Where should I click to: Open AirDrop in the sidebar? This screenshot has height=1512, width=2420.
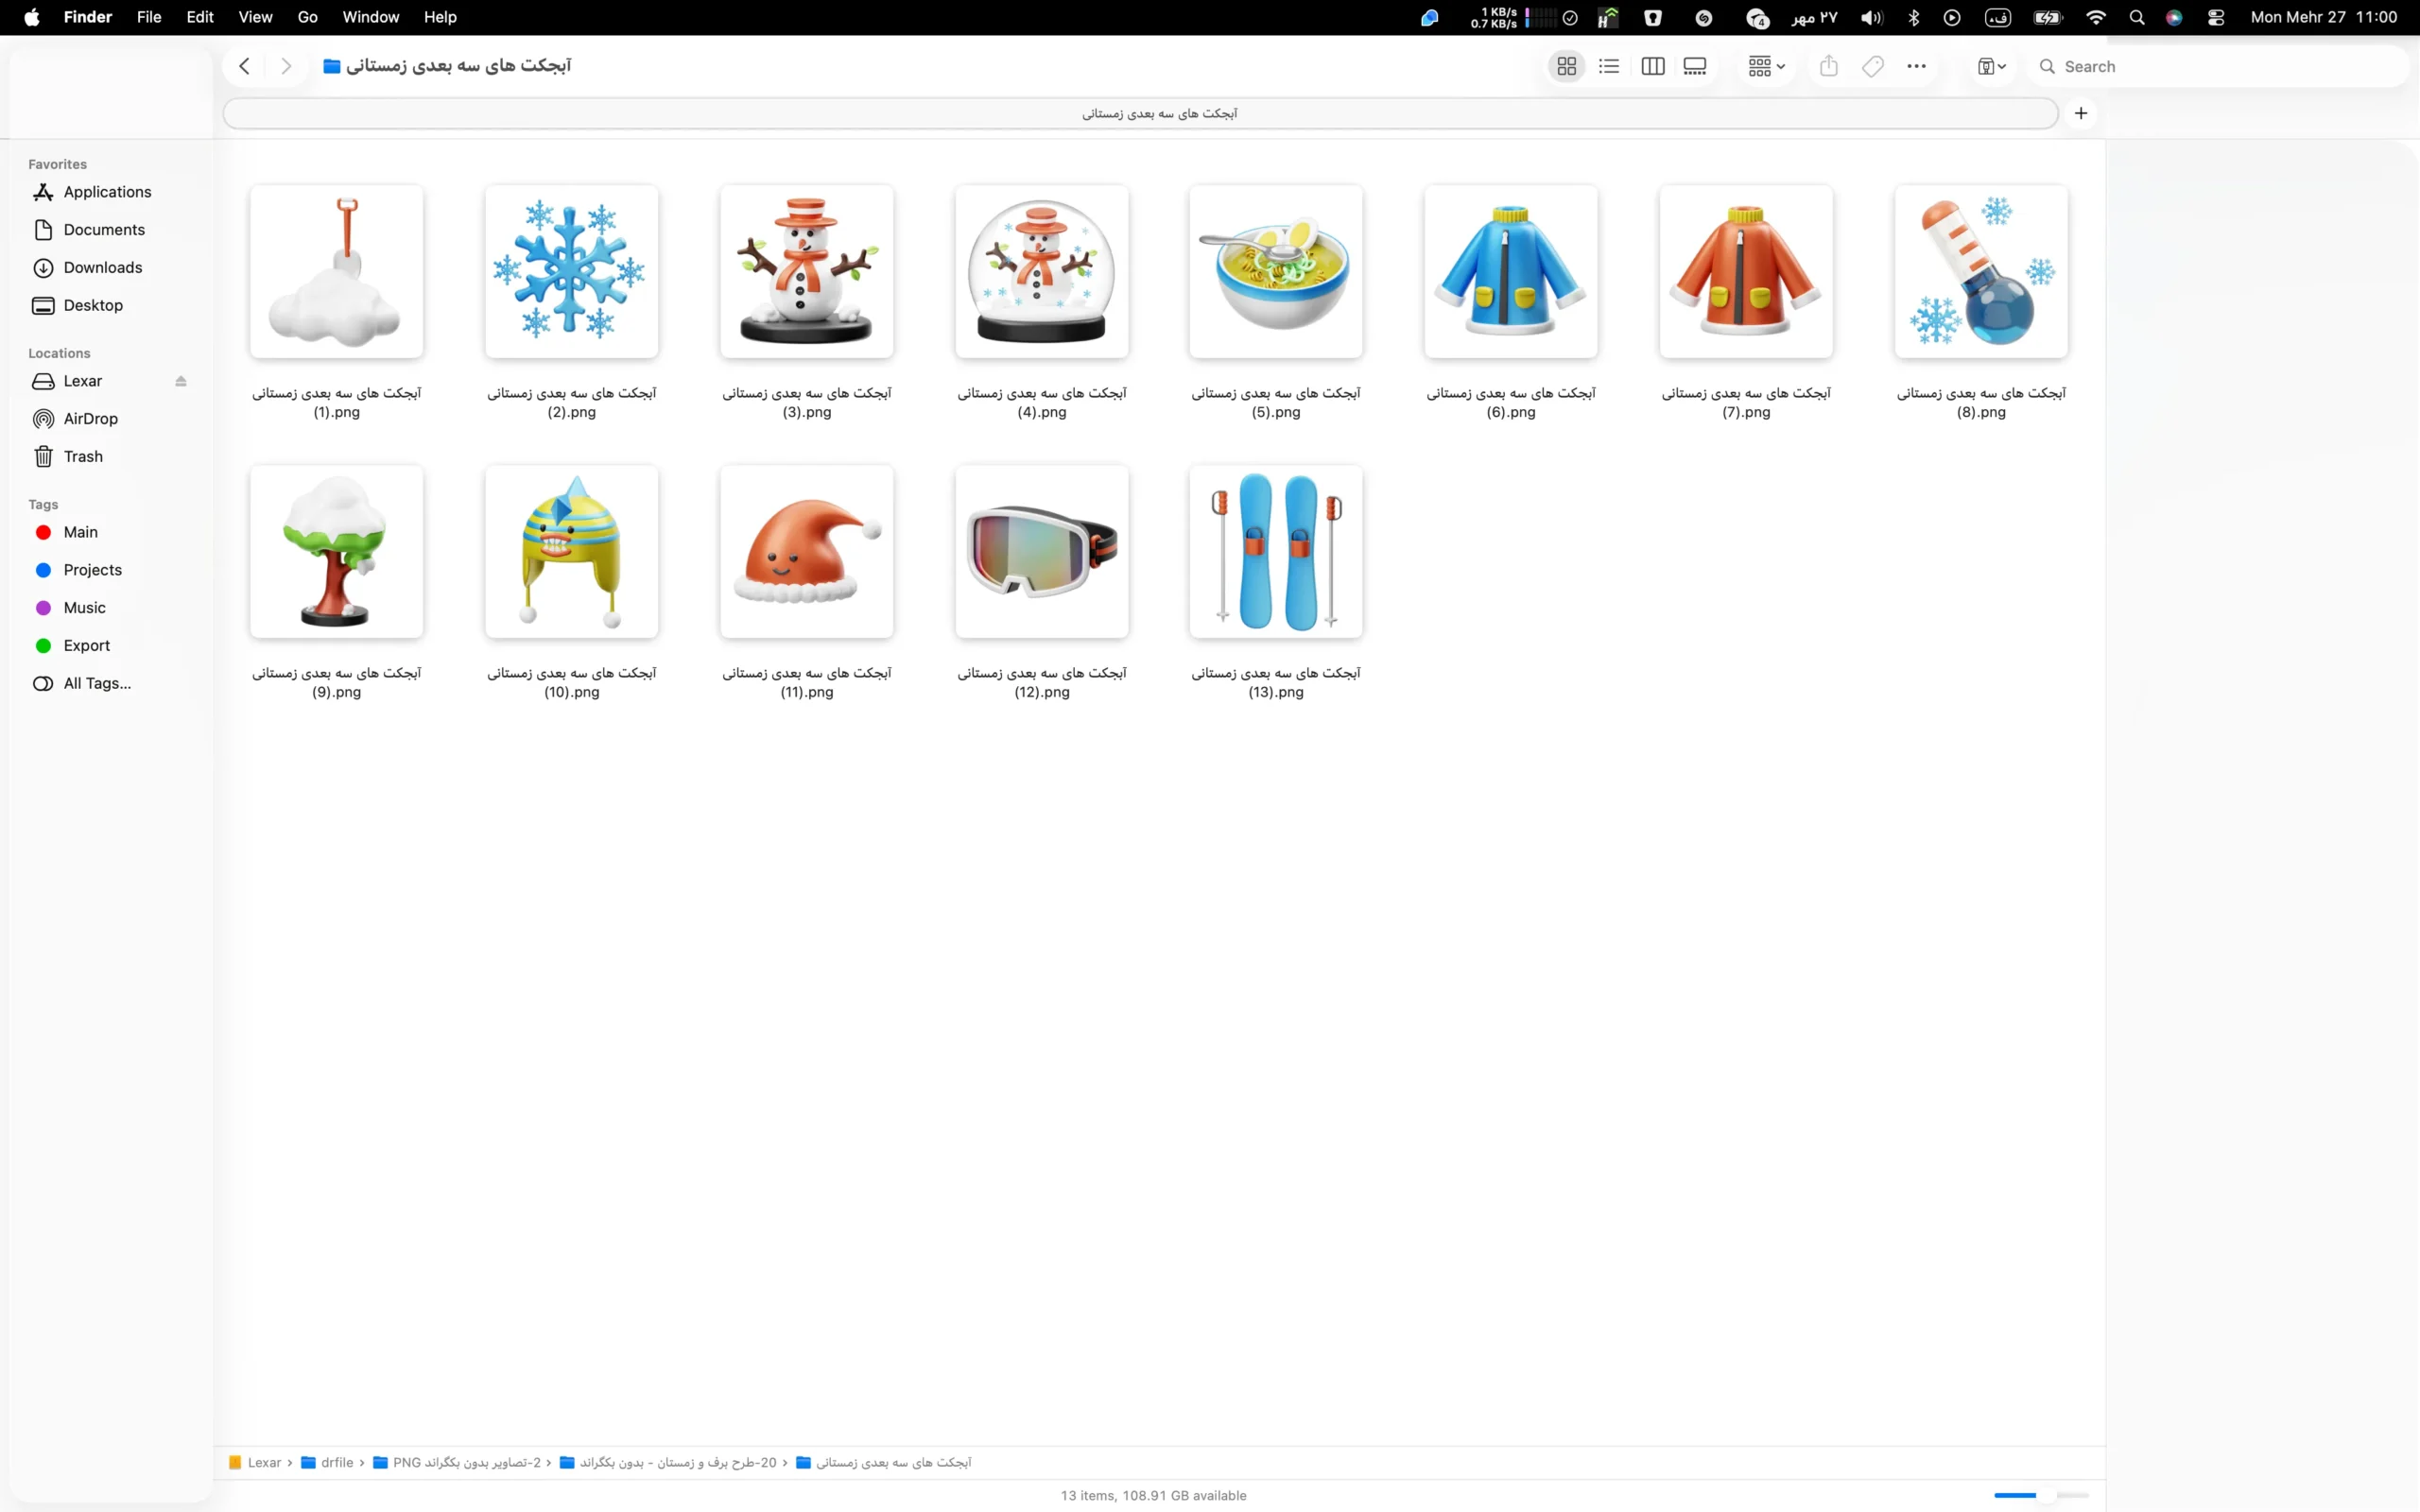click(91, 419)
